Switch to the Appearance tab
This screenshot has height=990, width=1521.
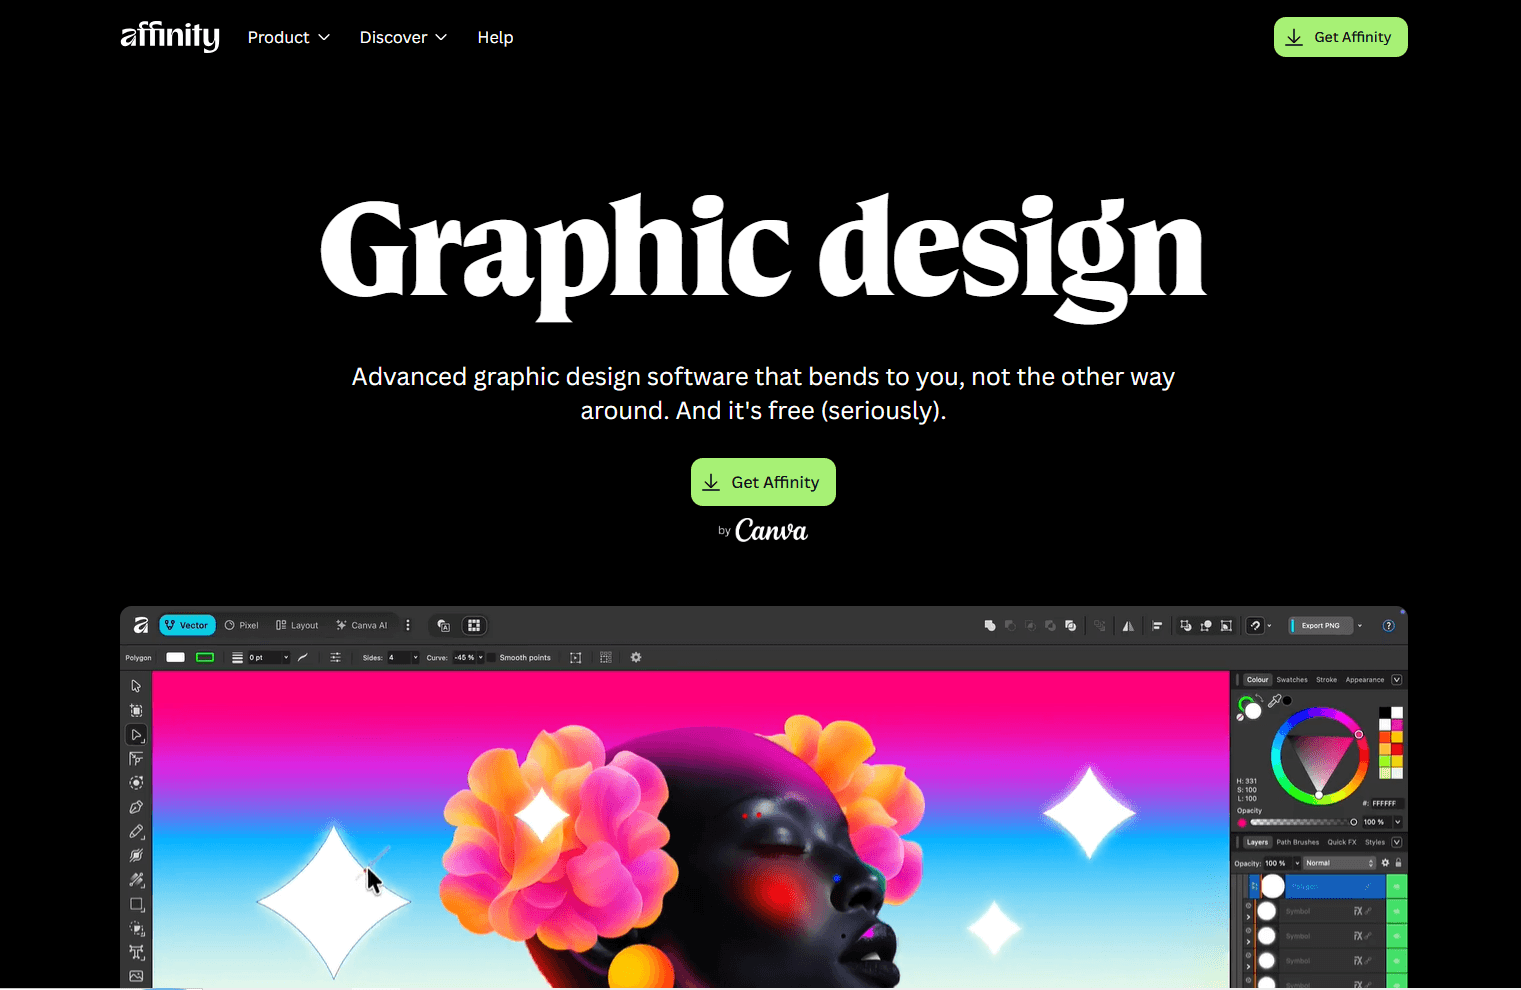point(1365,680)
